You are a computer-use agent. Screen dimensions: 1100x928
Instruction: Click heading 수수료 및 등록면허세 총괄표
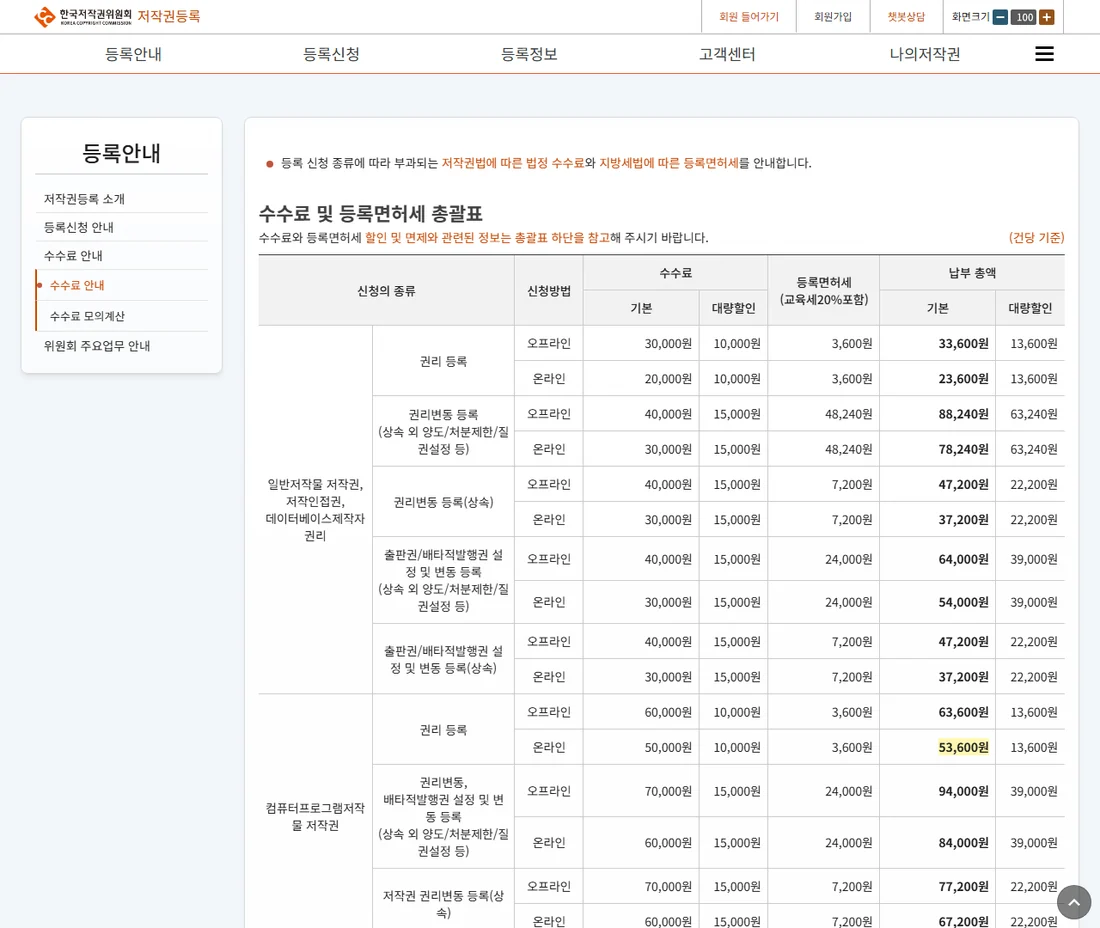(x=370, y=213)
